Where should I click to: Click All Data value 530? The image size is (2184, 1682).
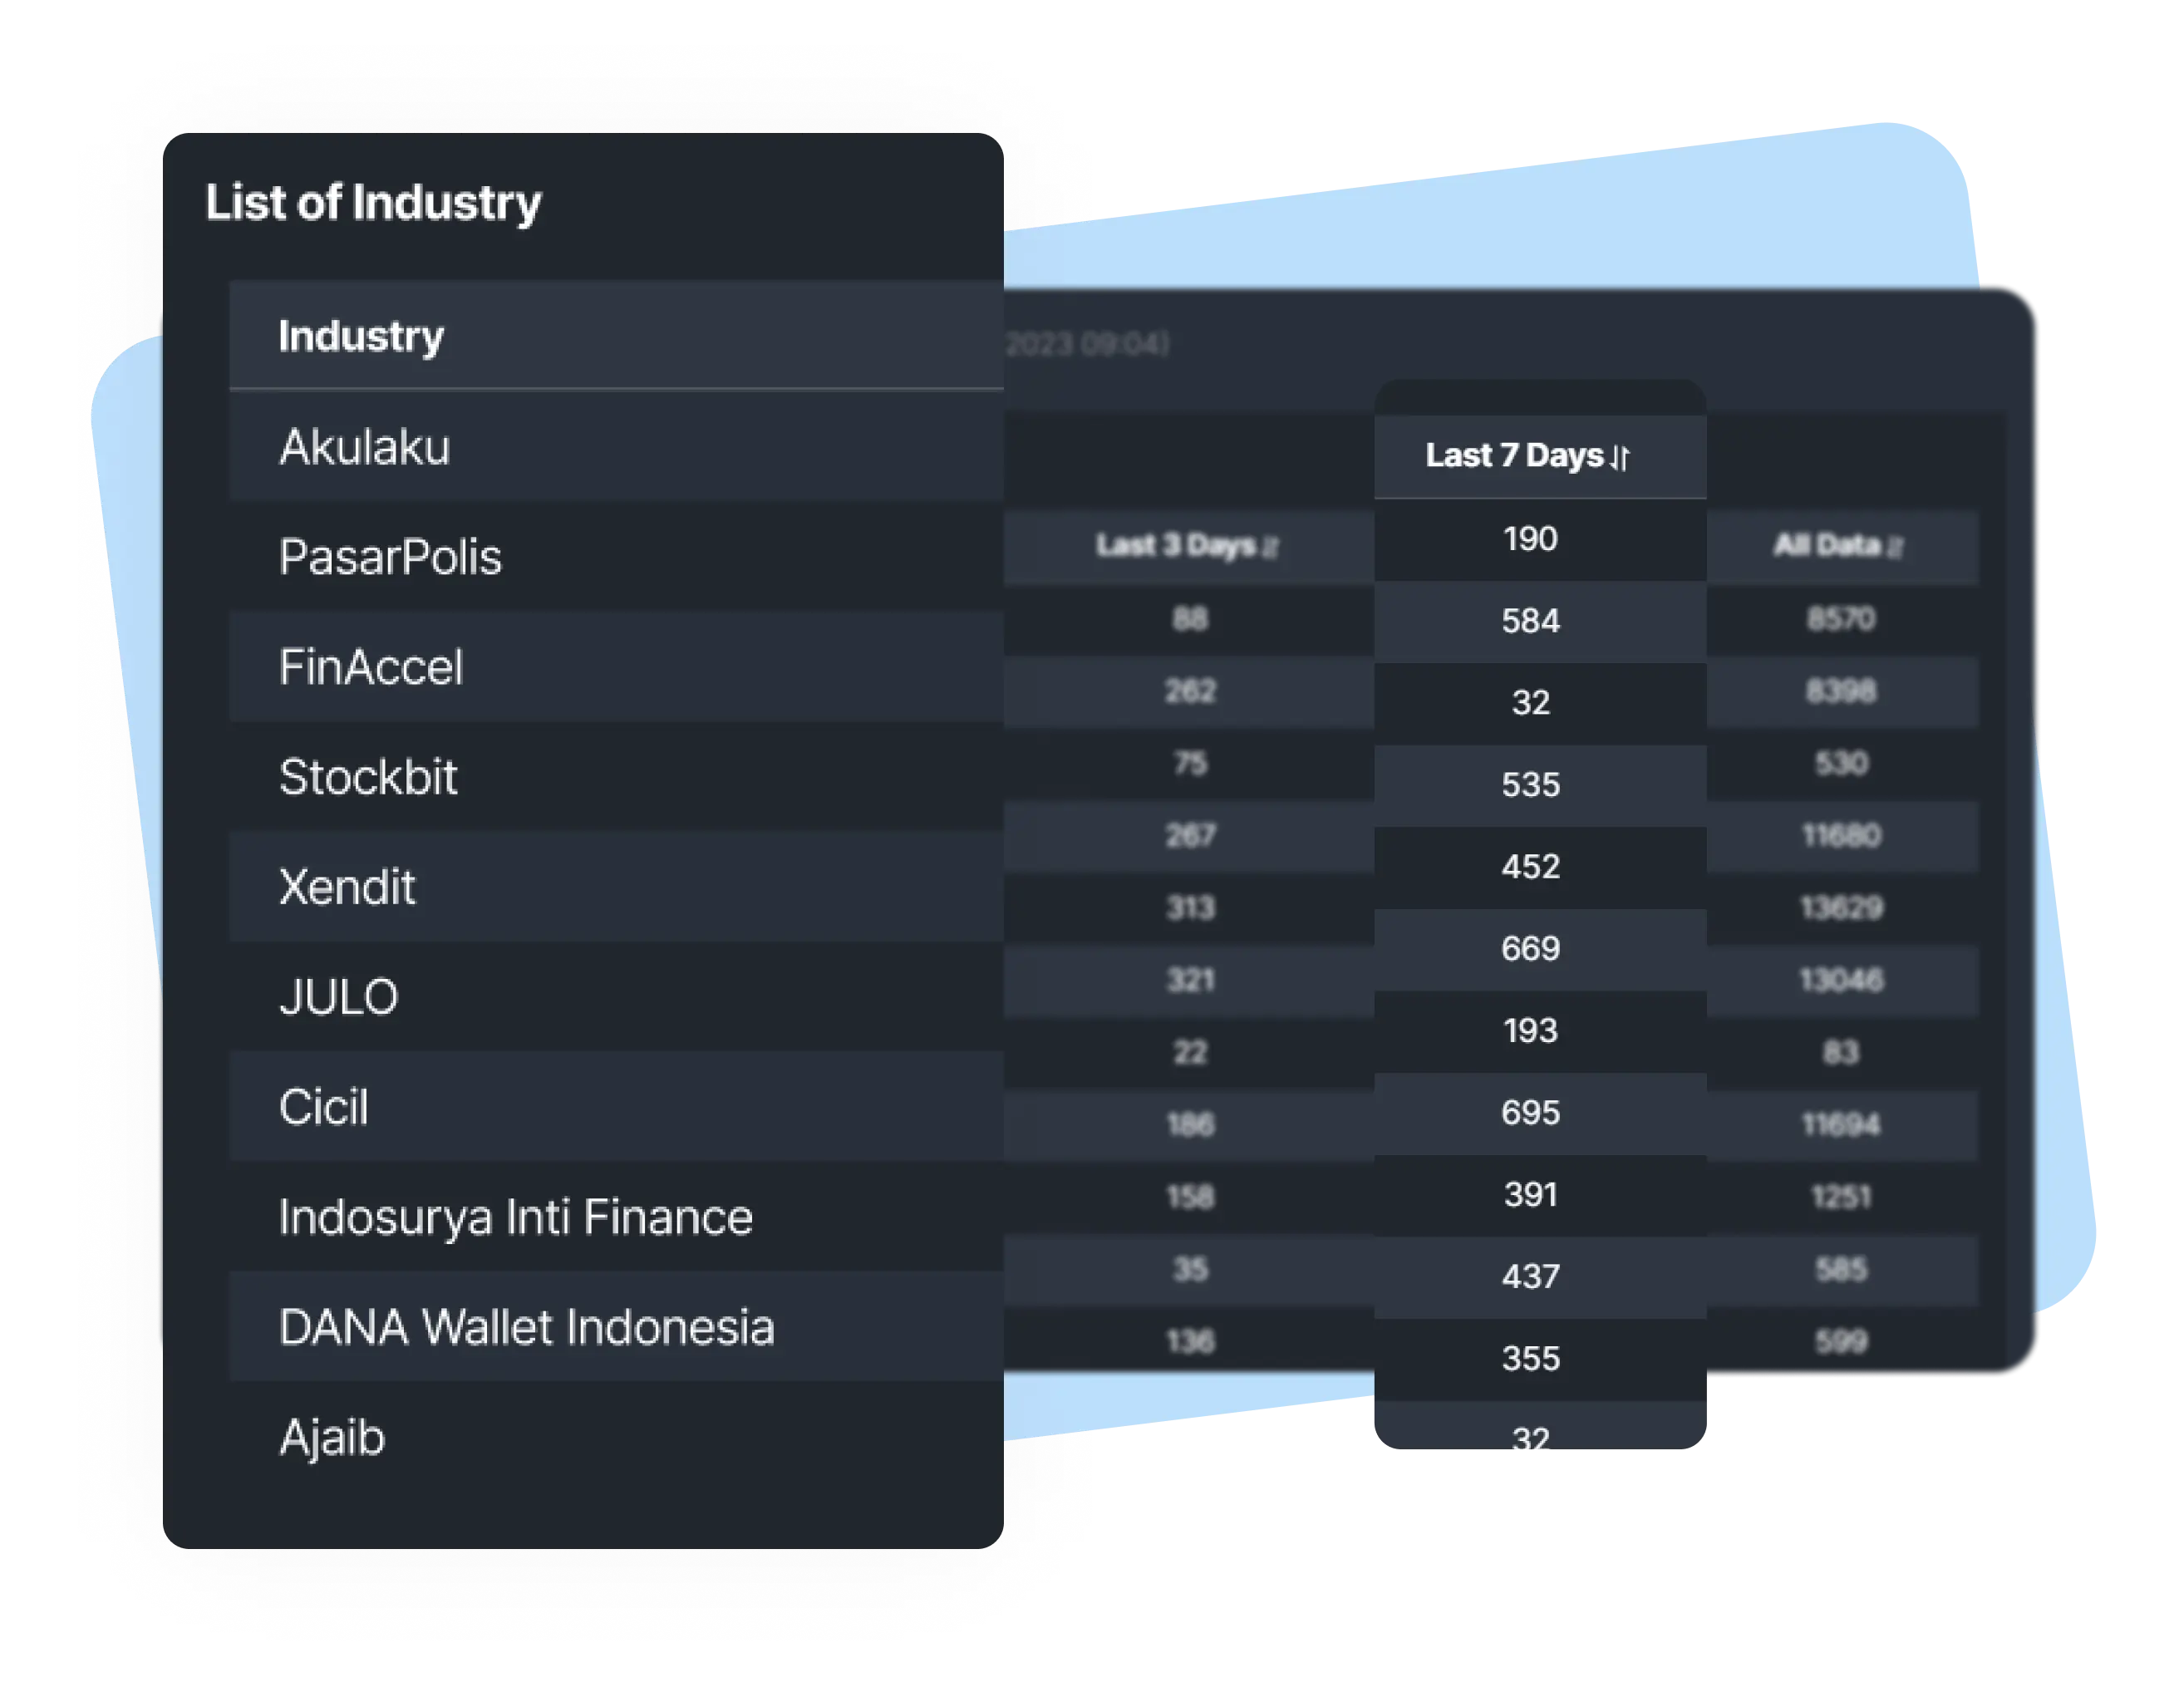click(x=1840, y=764)
